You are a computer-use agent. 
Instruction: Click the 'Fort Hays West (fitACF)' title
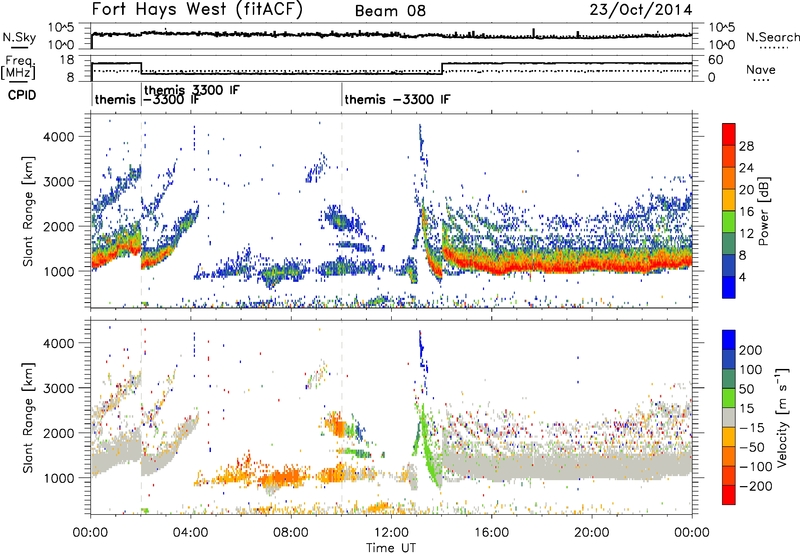(197, 10)
